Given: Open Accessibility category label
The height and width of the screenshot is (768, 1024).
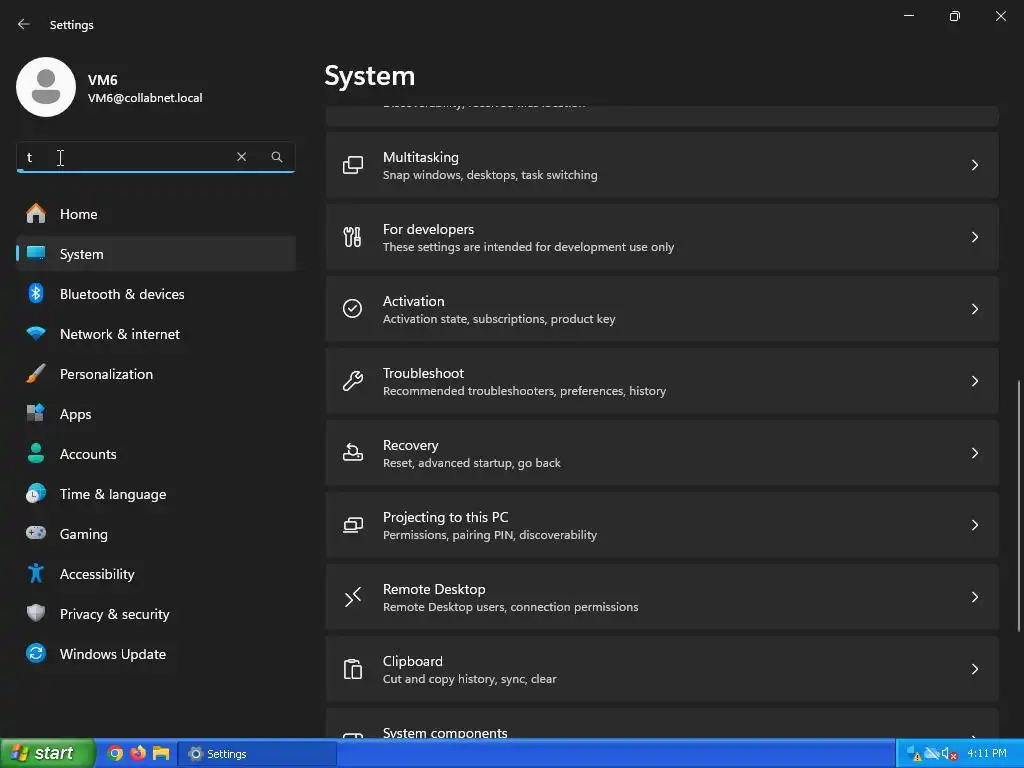Looking at the screenshot, I should pos(97,574).
